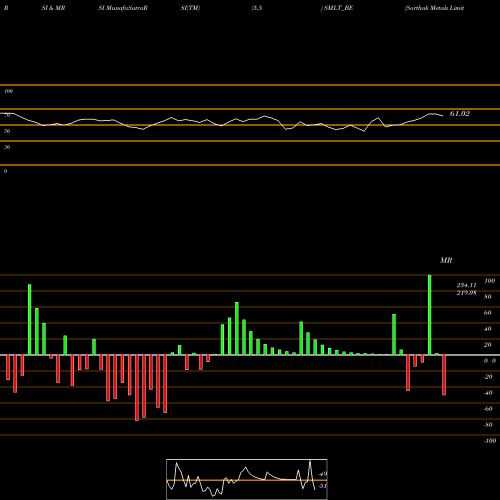This screenshot has width=500, height=500.
Task: Click the 100 label on left RSI axis
Action: click(8, 91)
